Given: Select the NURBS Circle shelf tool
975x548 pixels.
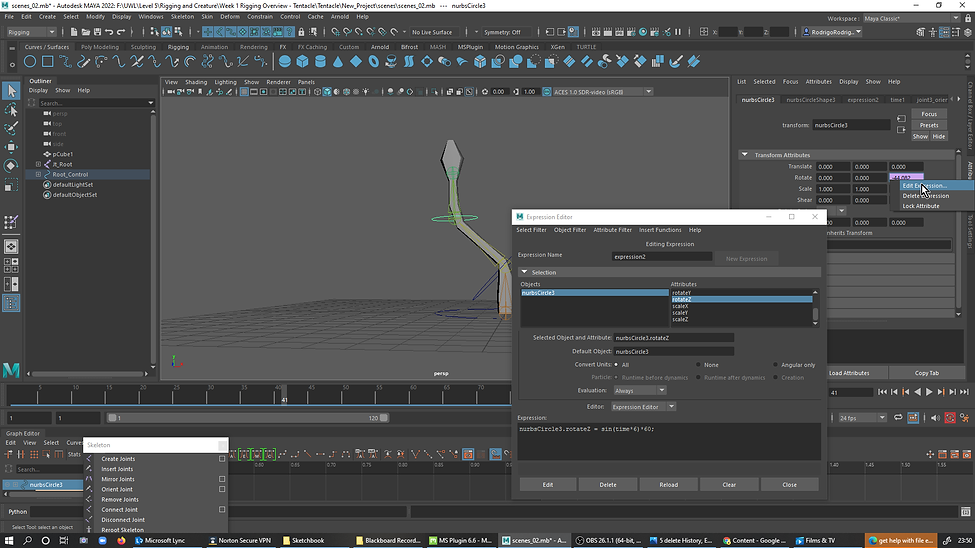Looking at the screenshot, I should tap(29, 62).
